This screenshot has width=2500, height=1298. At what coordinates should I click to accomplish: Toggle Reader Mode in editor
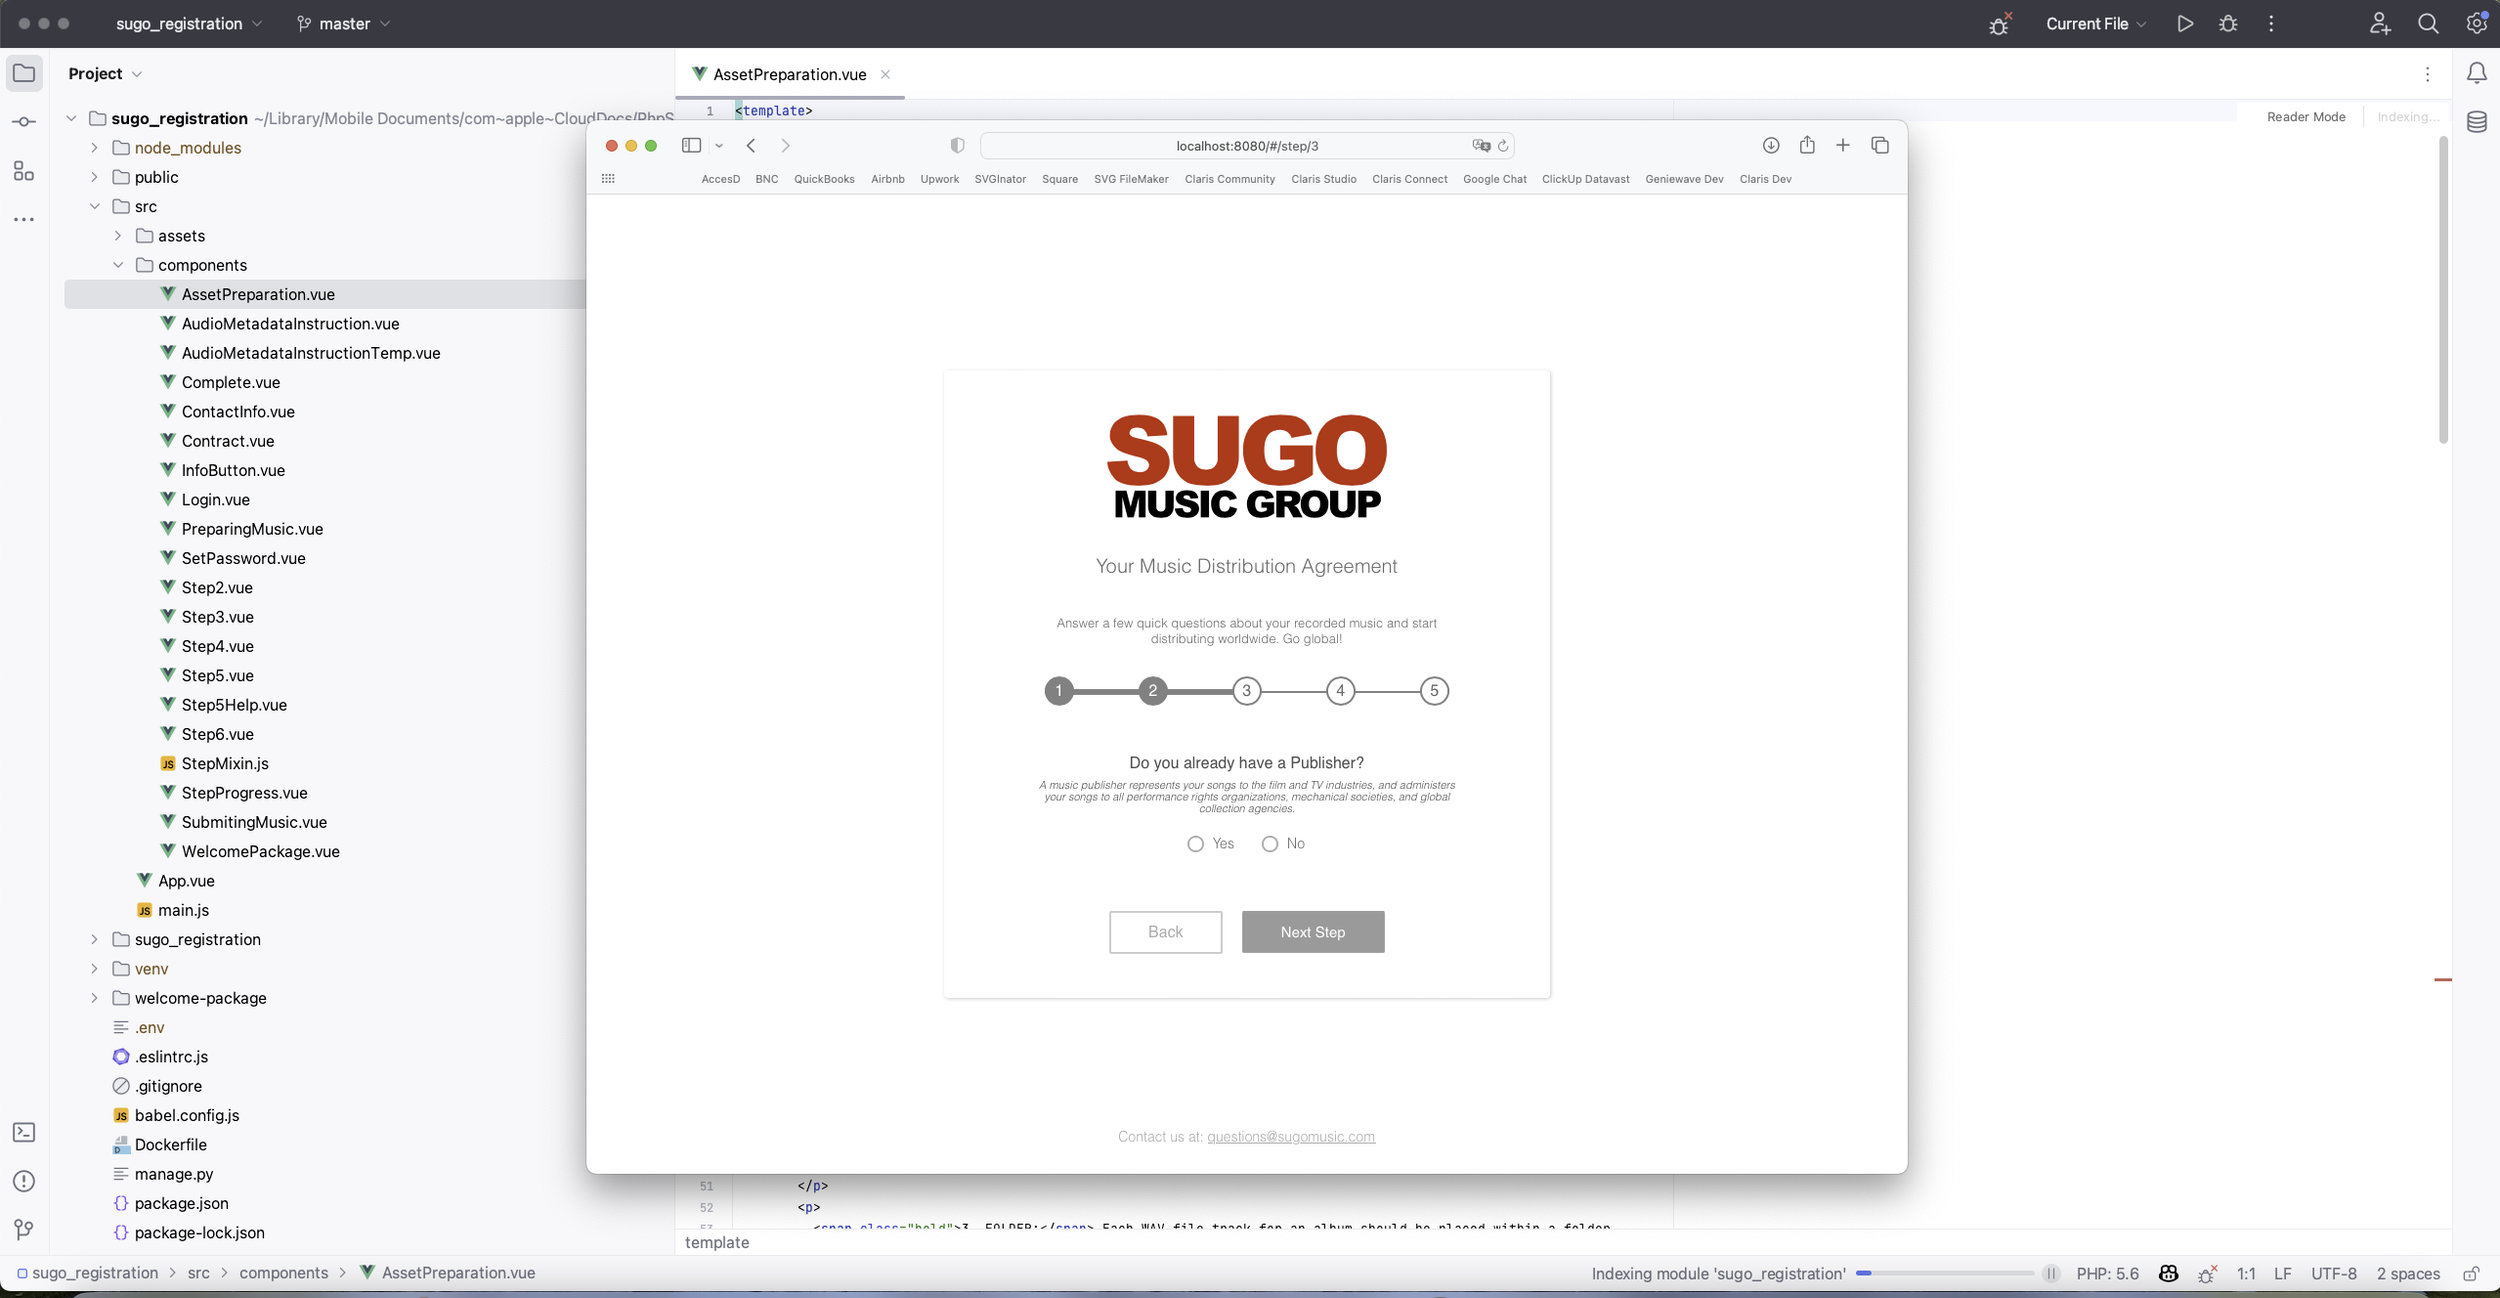(2305, 117)
